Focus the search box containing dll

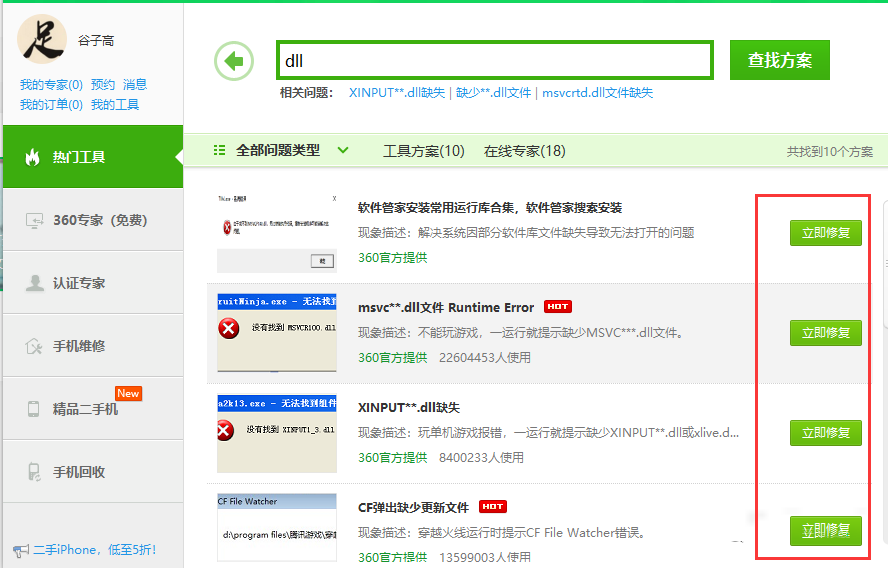coord(495,60)
